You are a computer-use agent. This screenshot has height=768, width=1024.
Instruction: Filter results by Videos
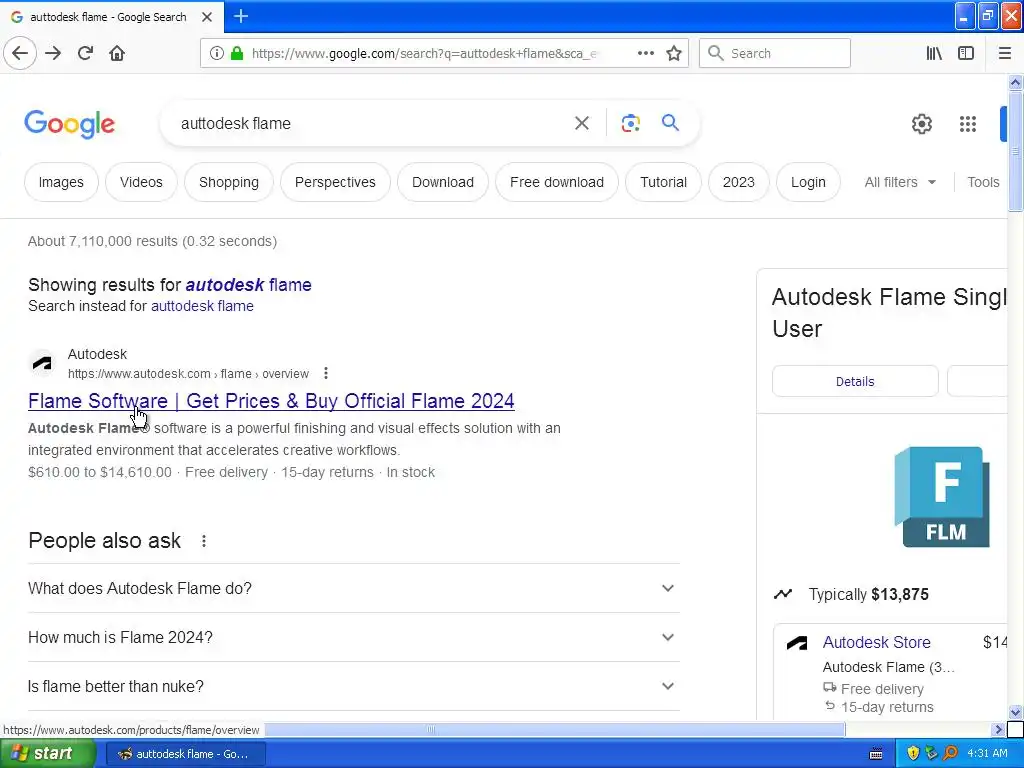(x=141, y=182)
